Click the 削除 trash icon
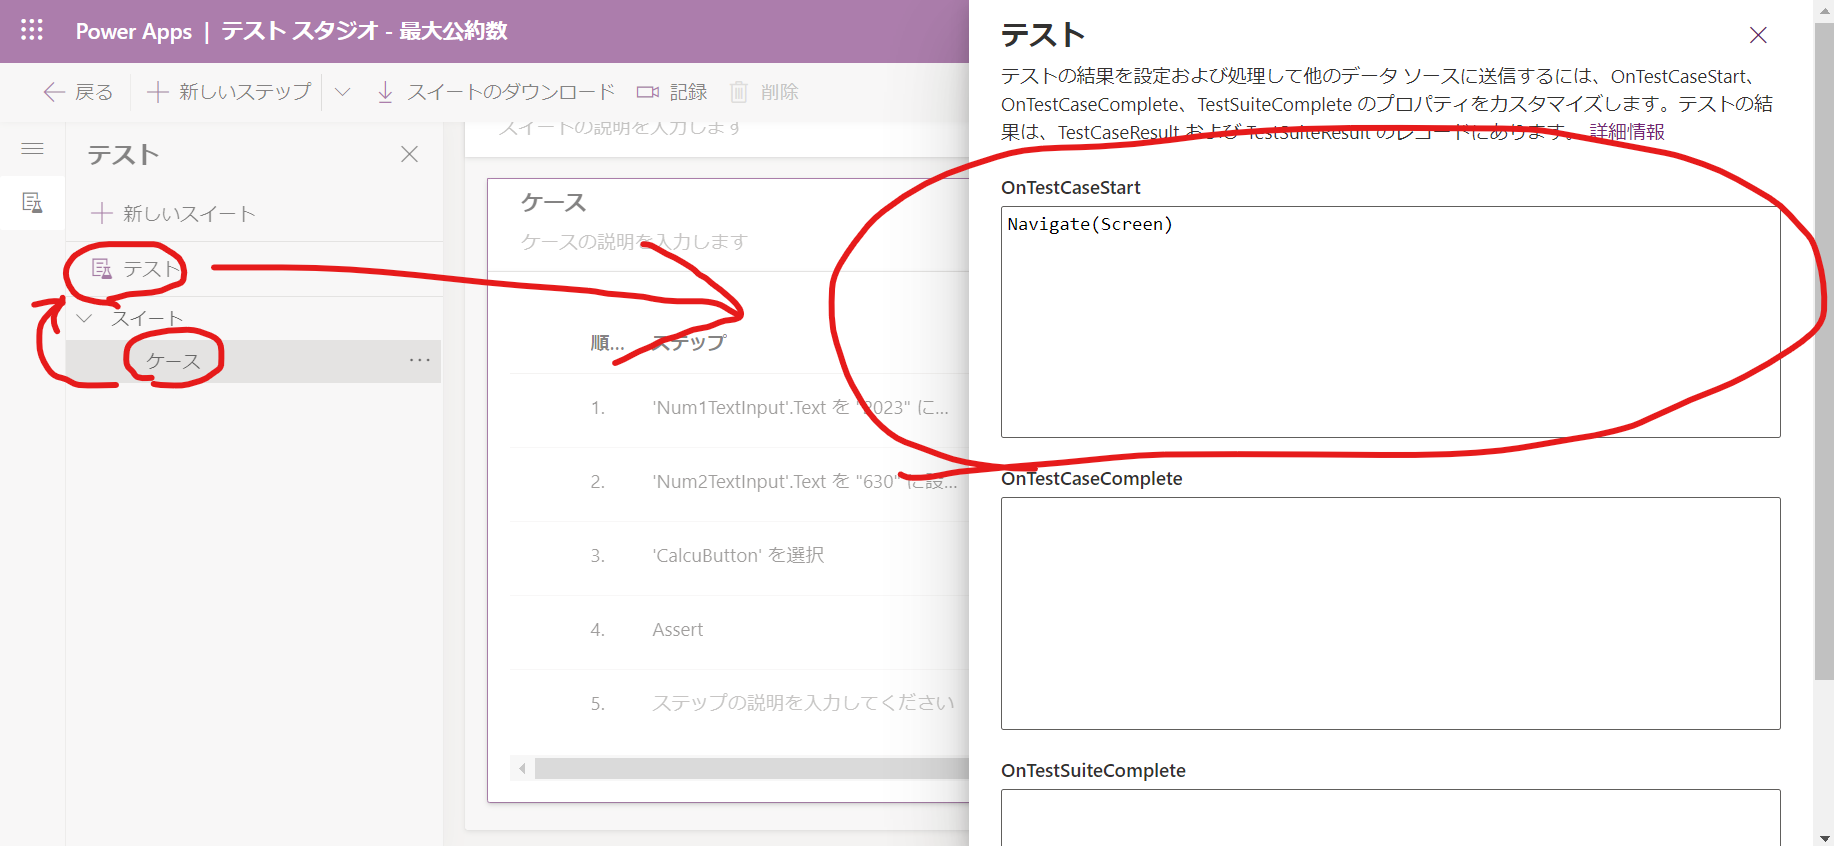 (739, 92)
